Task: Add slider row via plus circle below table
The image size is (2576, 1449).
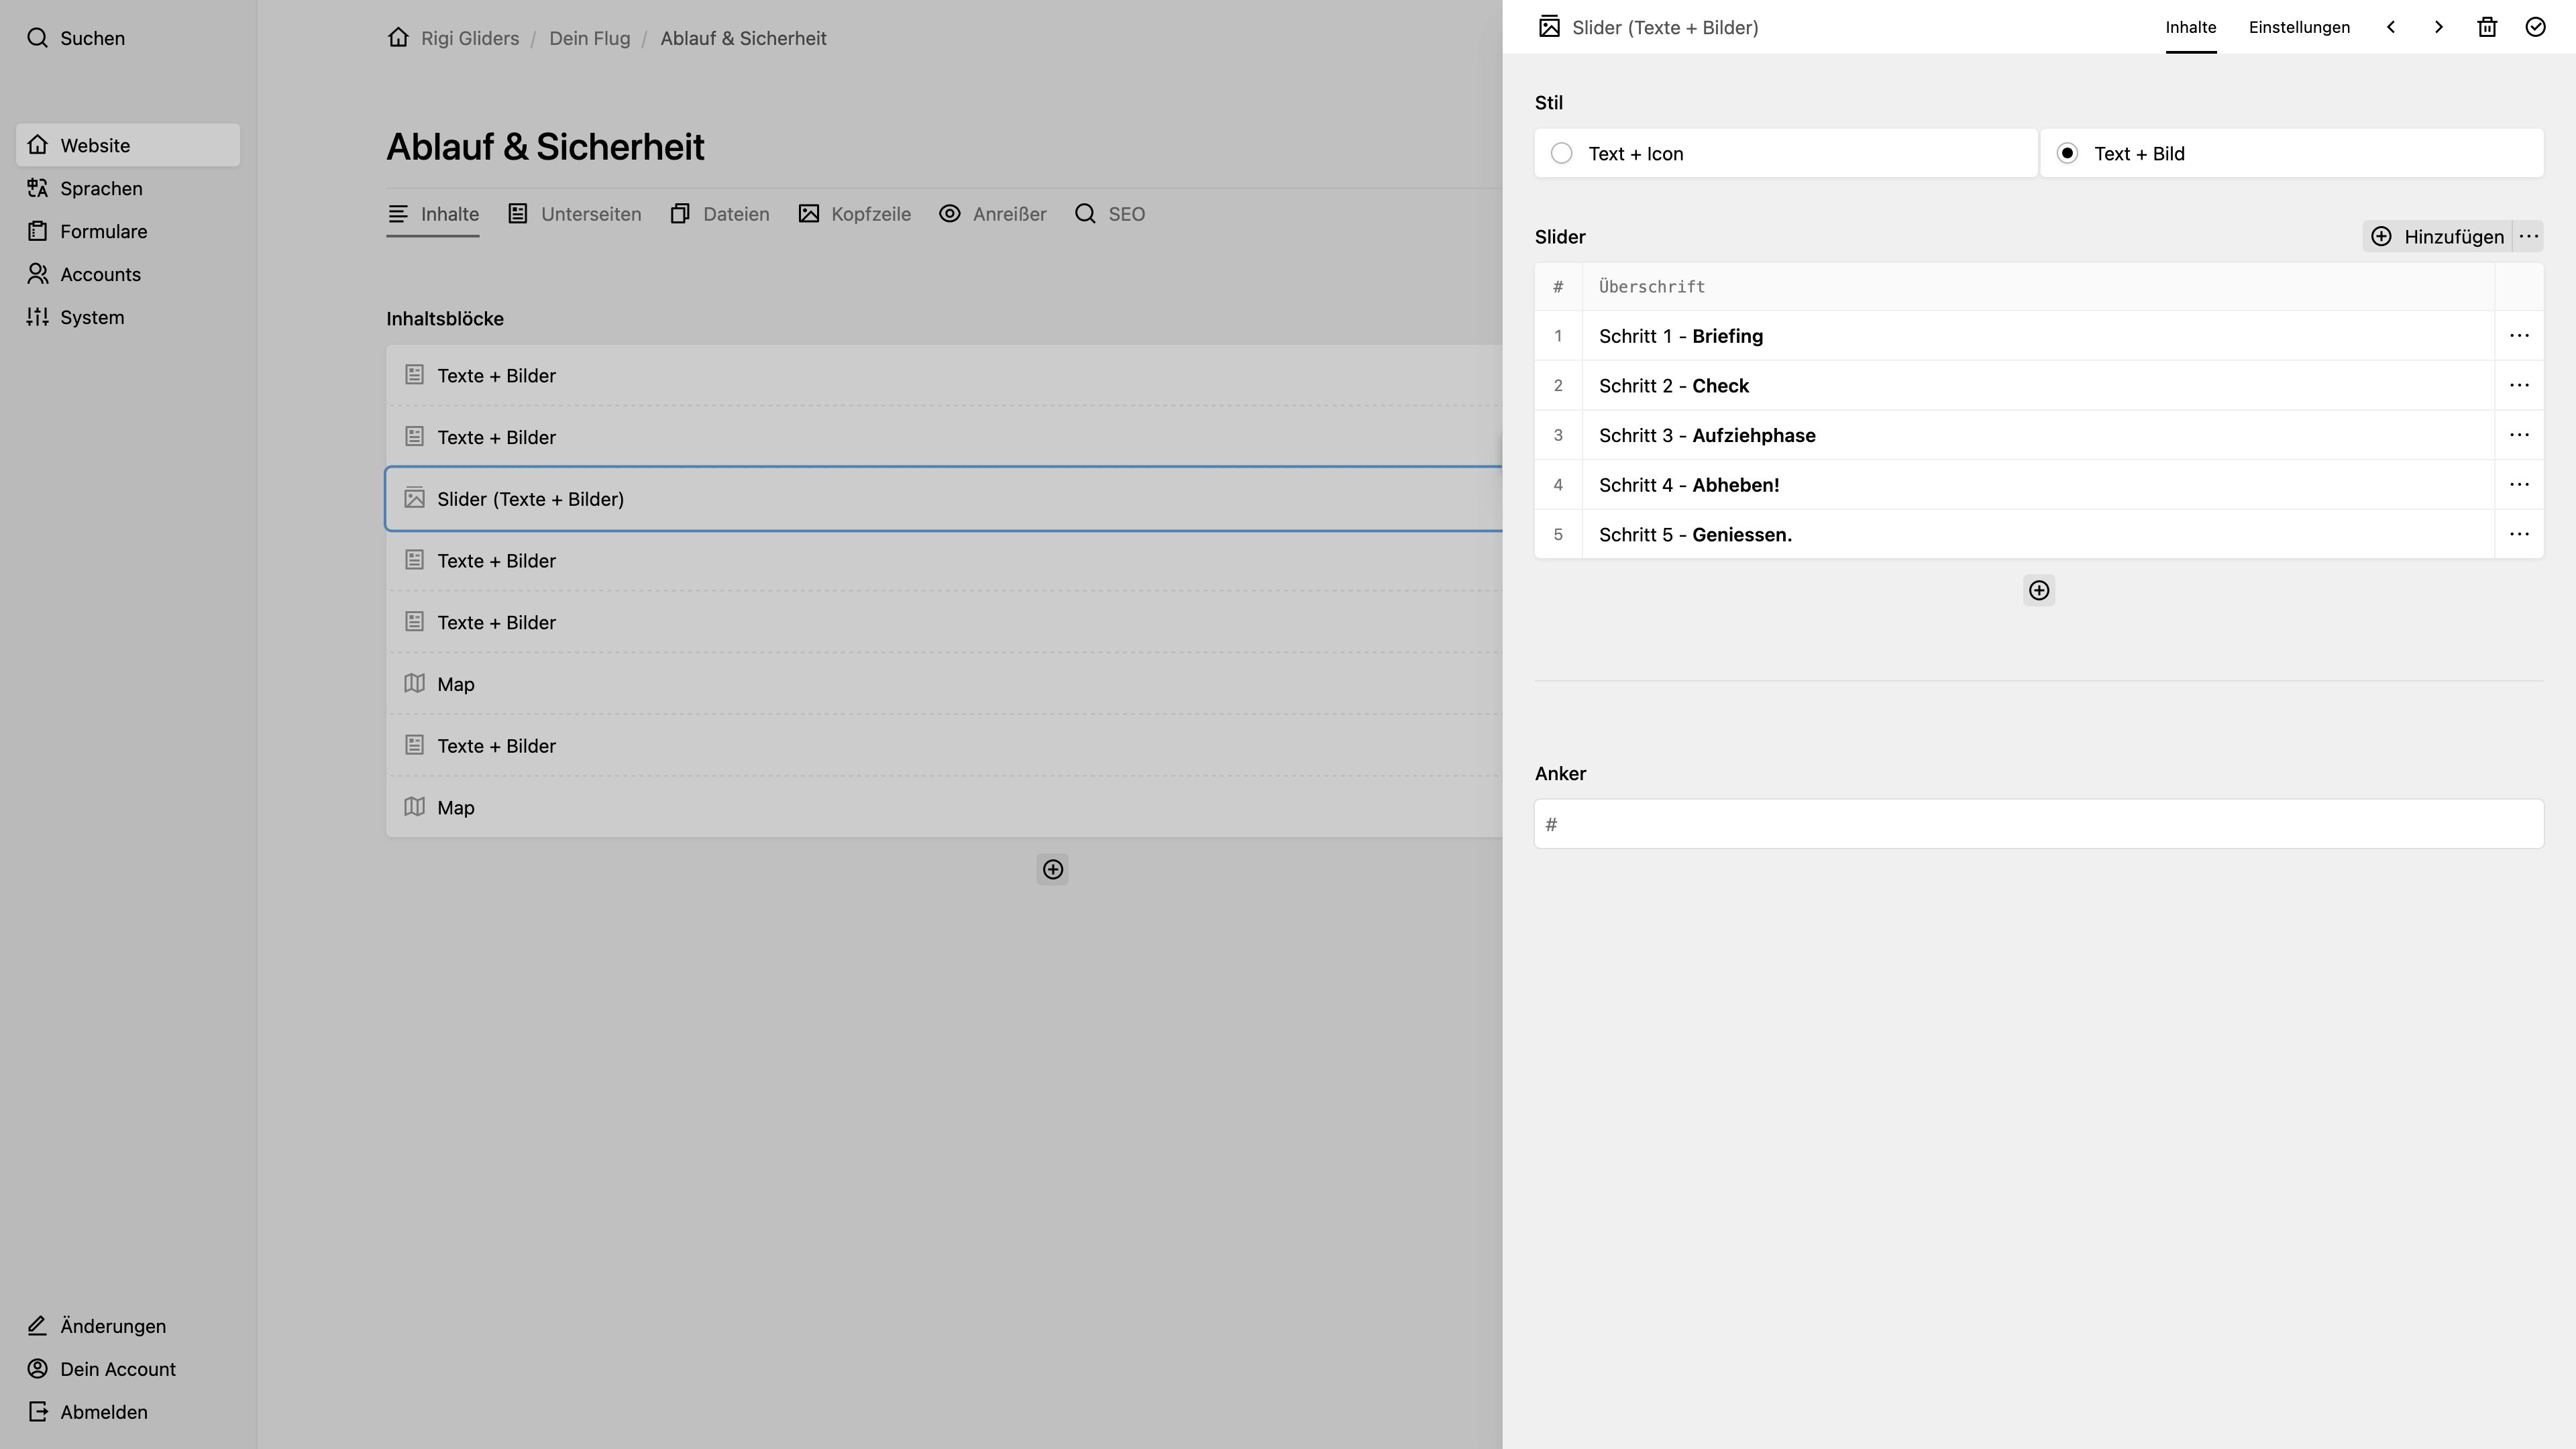Action: (x=2039, y=591)
